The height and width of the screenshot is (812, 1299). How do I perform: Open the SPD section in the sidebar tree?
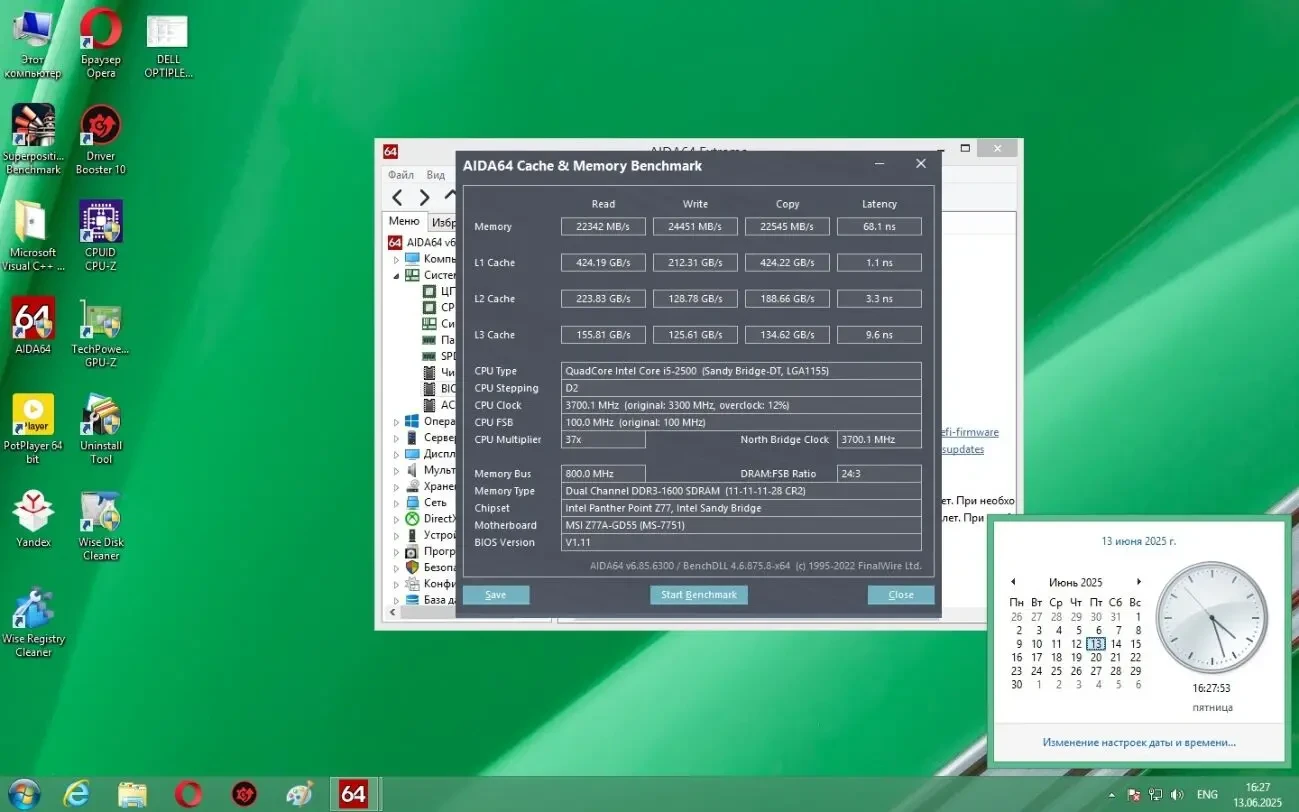point(430,355)
